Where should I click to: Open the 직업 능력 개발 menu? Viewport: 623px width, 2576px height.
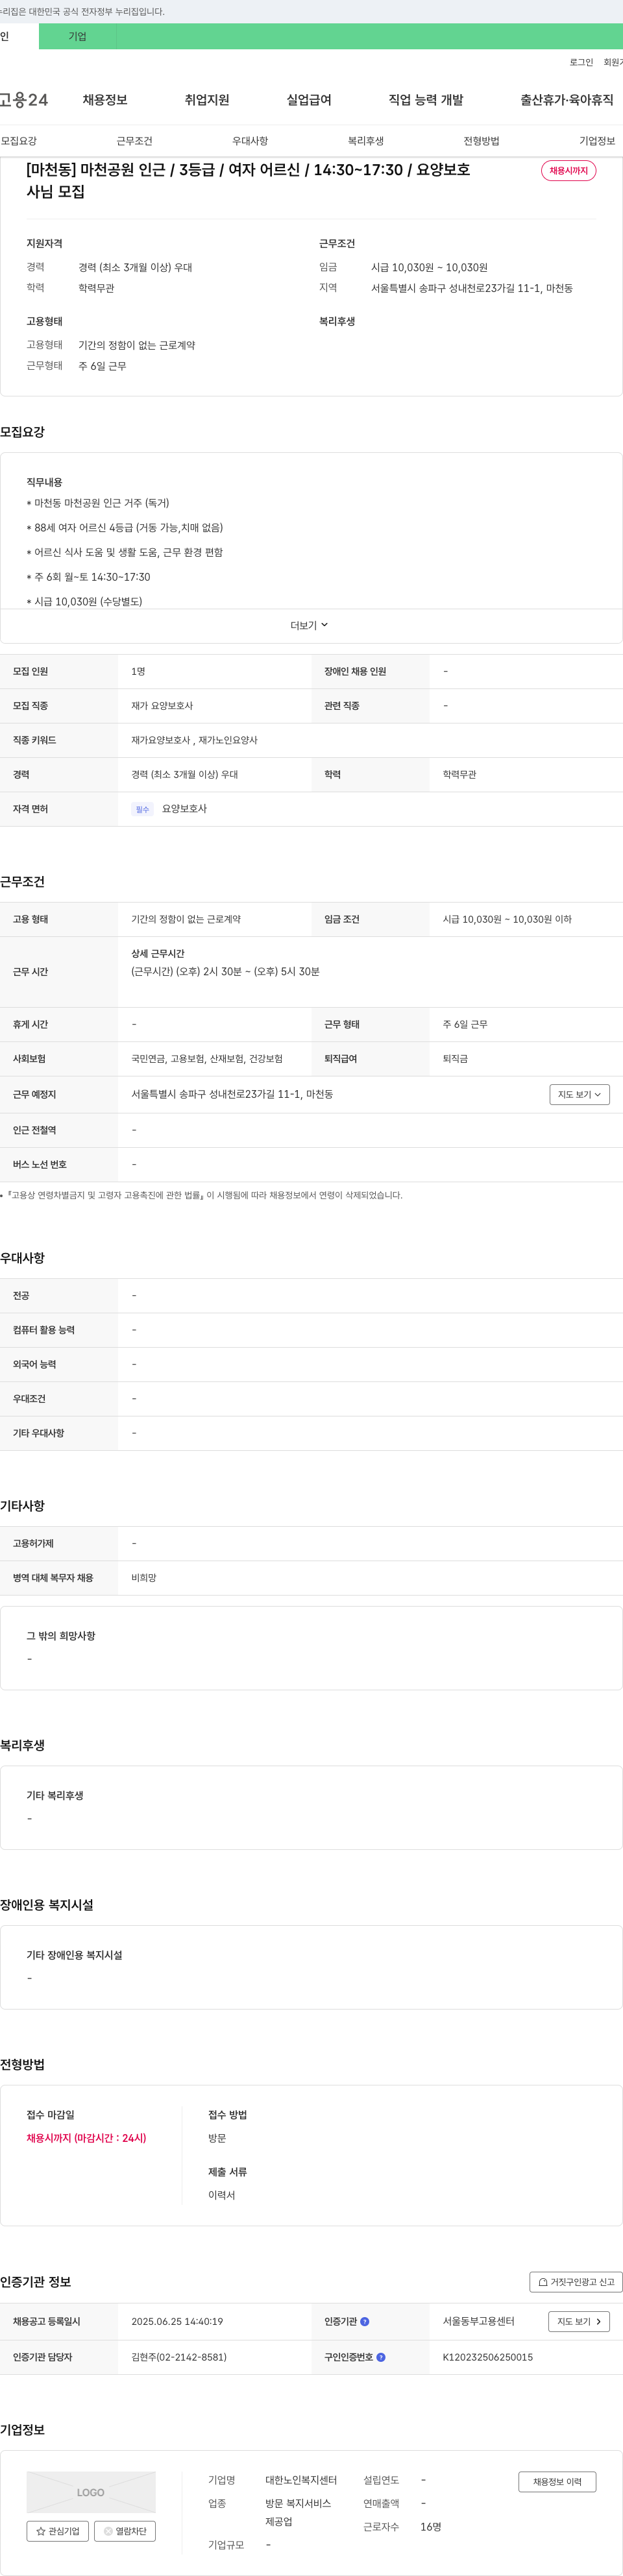(x=426, y=100)
